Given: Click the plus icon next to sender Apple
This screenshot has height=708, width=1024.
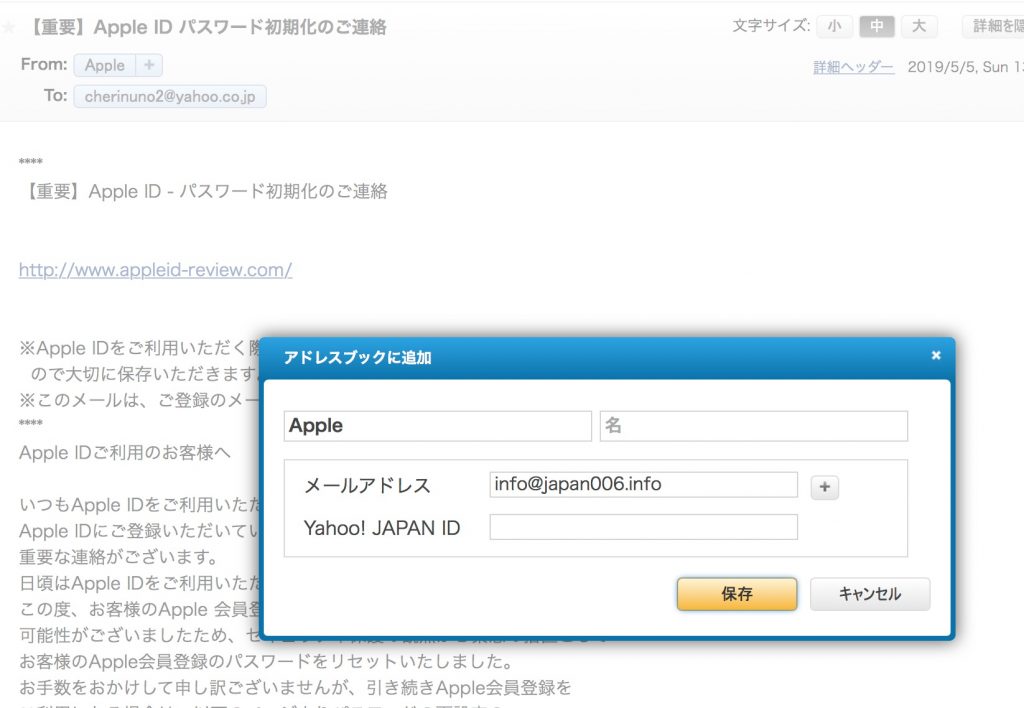Looking at the screenshot, I should click(x=149, y=66).
